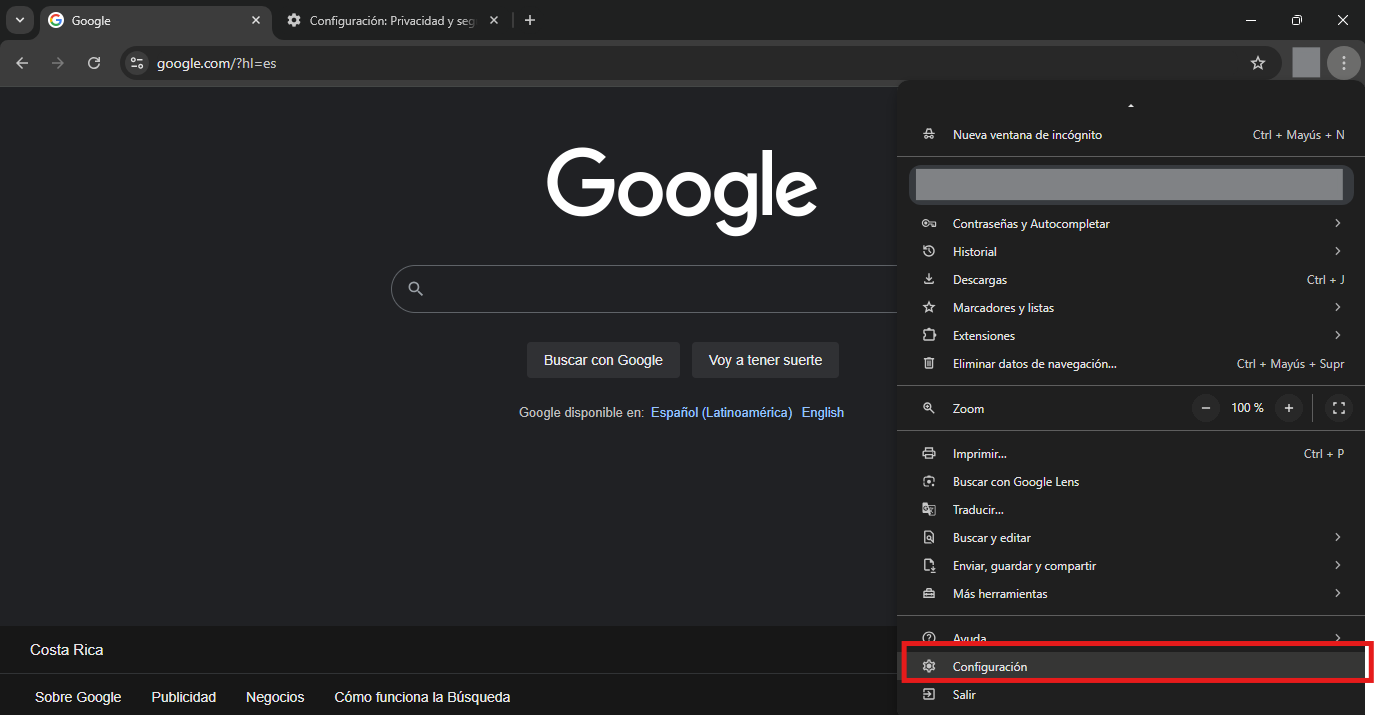Click the download arrow icon
This screenshot has height=715, width=1375.
929,280
